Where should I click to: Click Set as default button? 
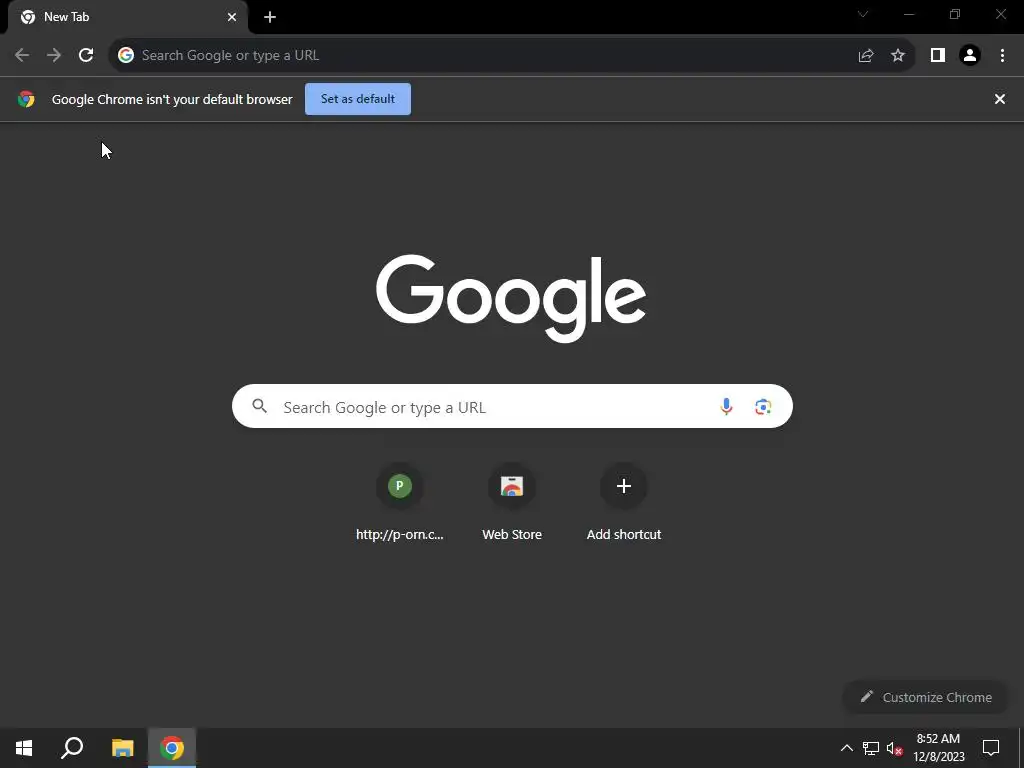point(358,99)
